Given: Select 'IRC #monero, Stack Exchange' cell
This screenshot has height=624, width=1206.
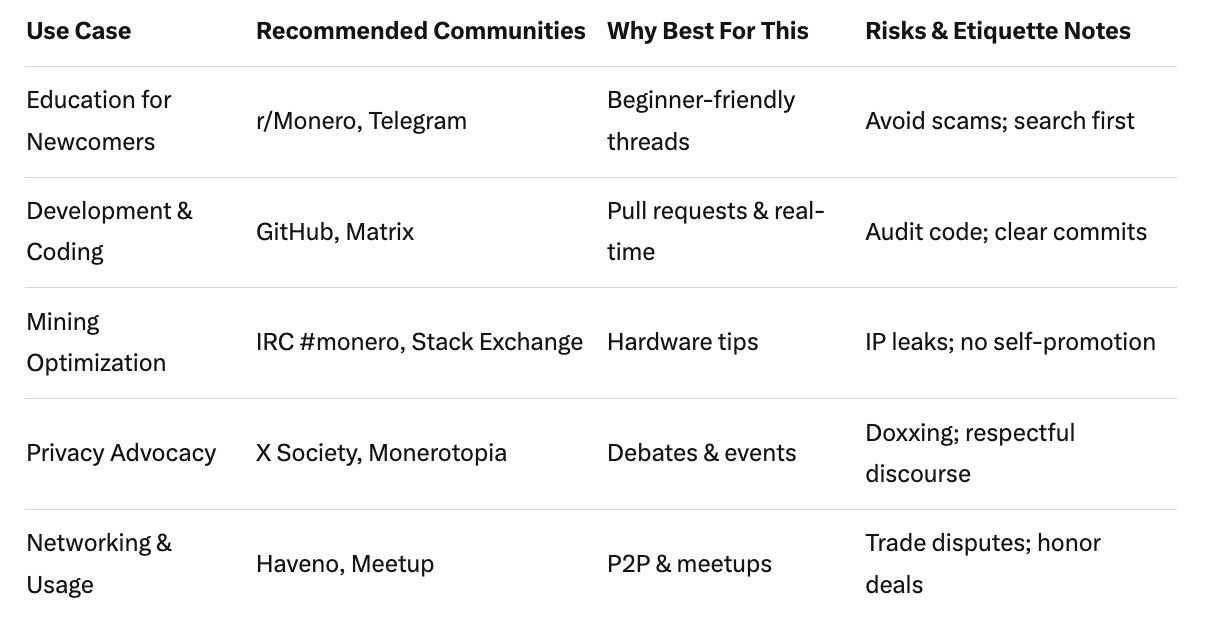Looking at the screenshot, I should coord(419,342).
